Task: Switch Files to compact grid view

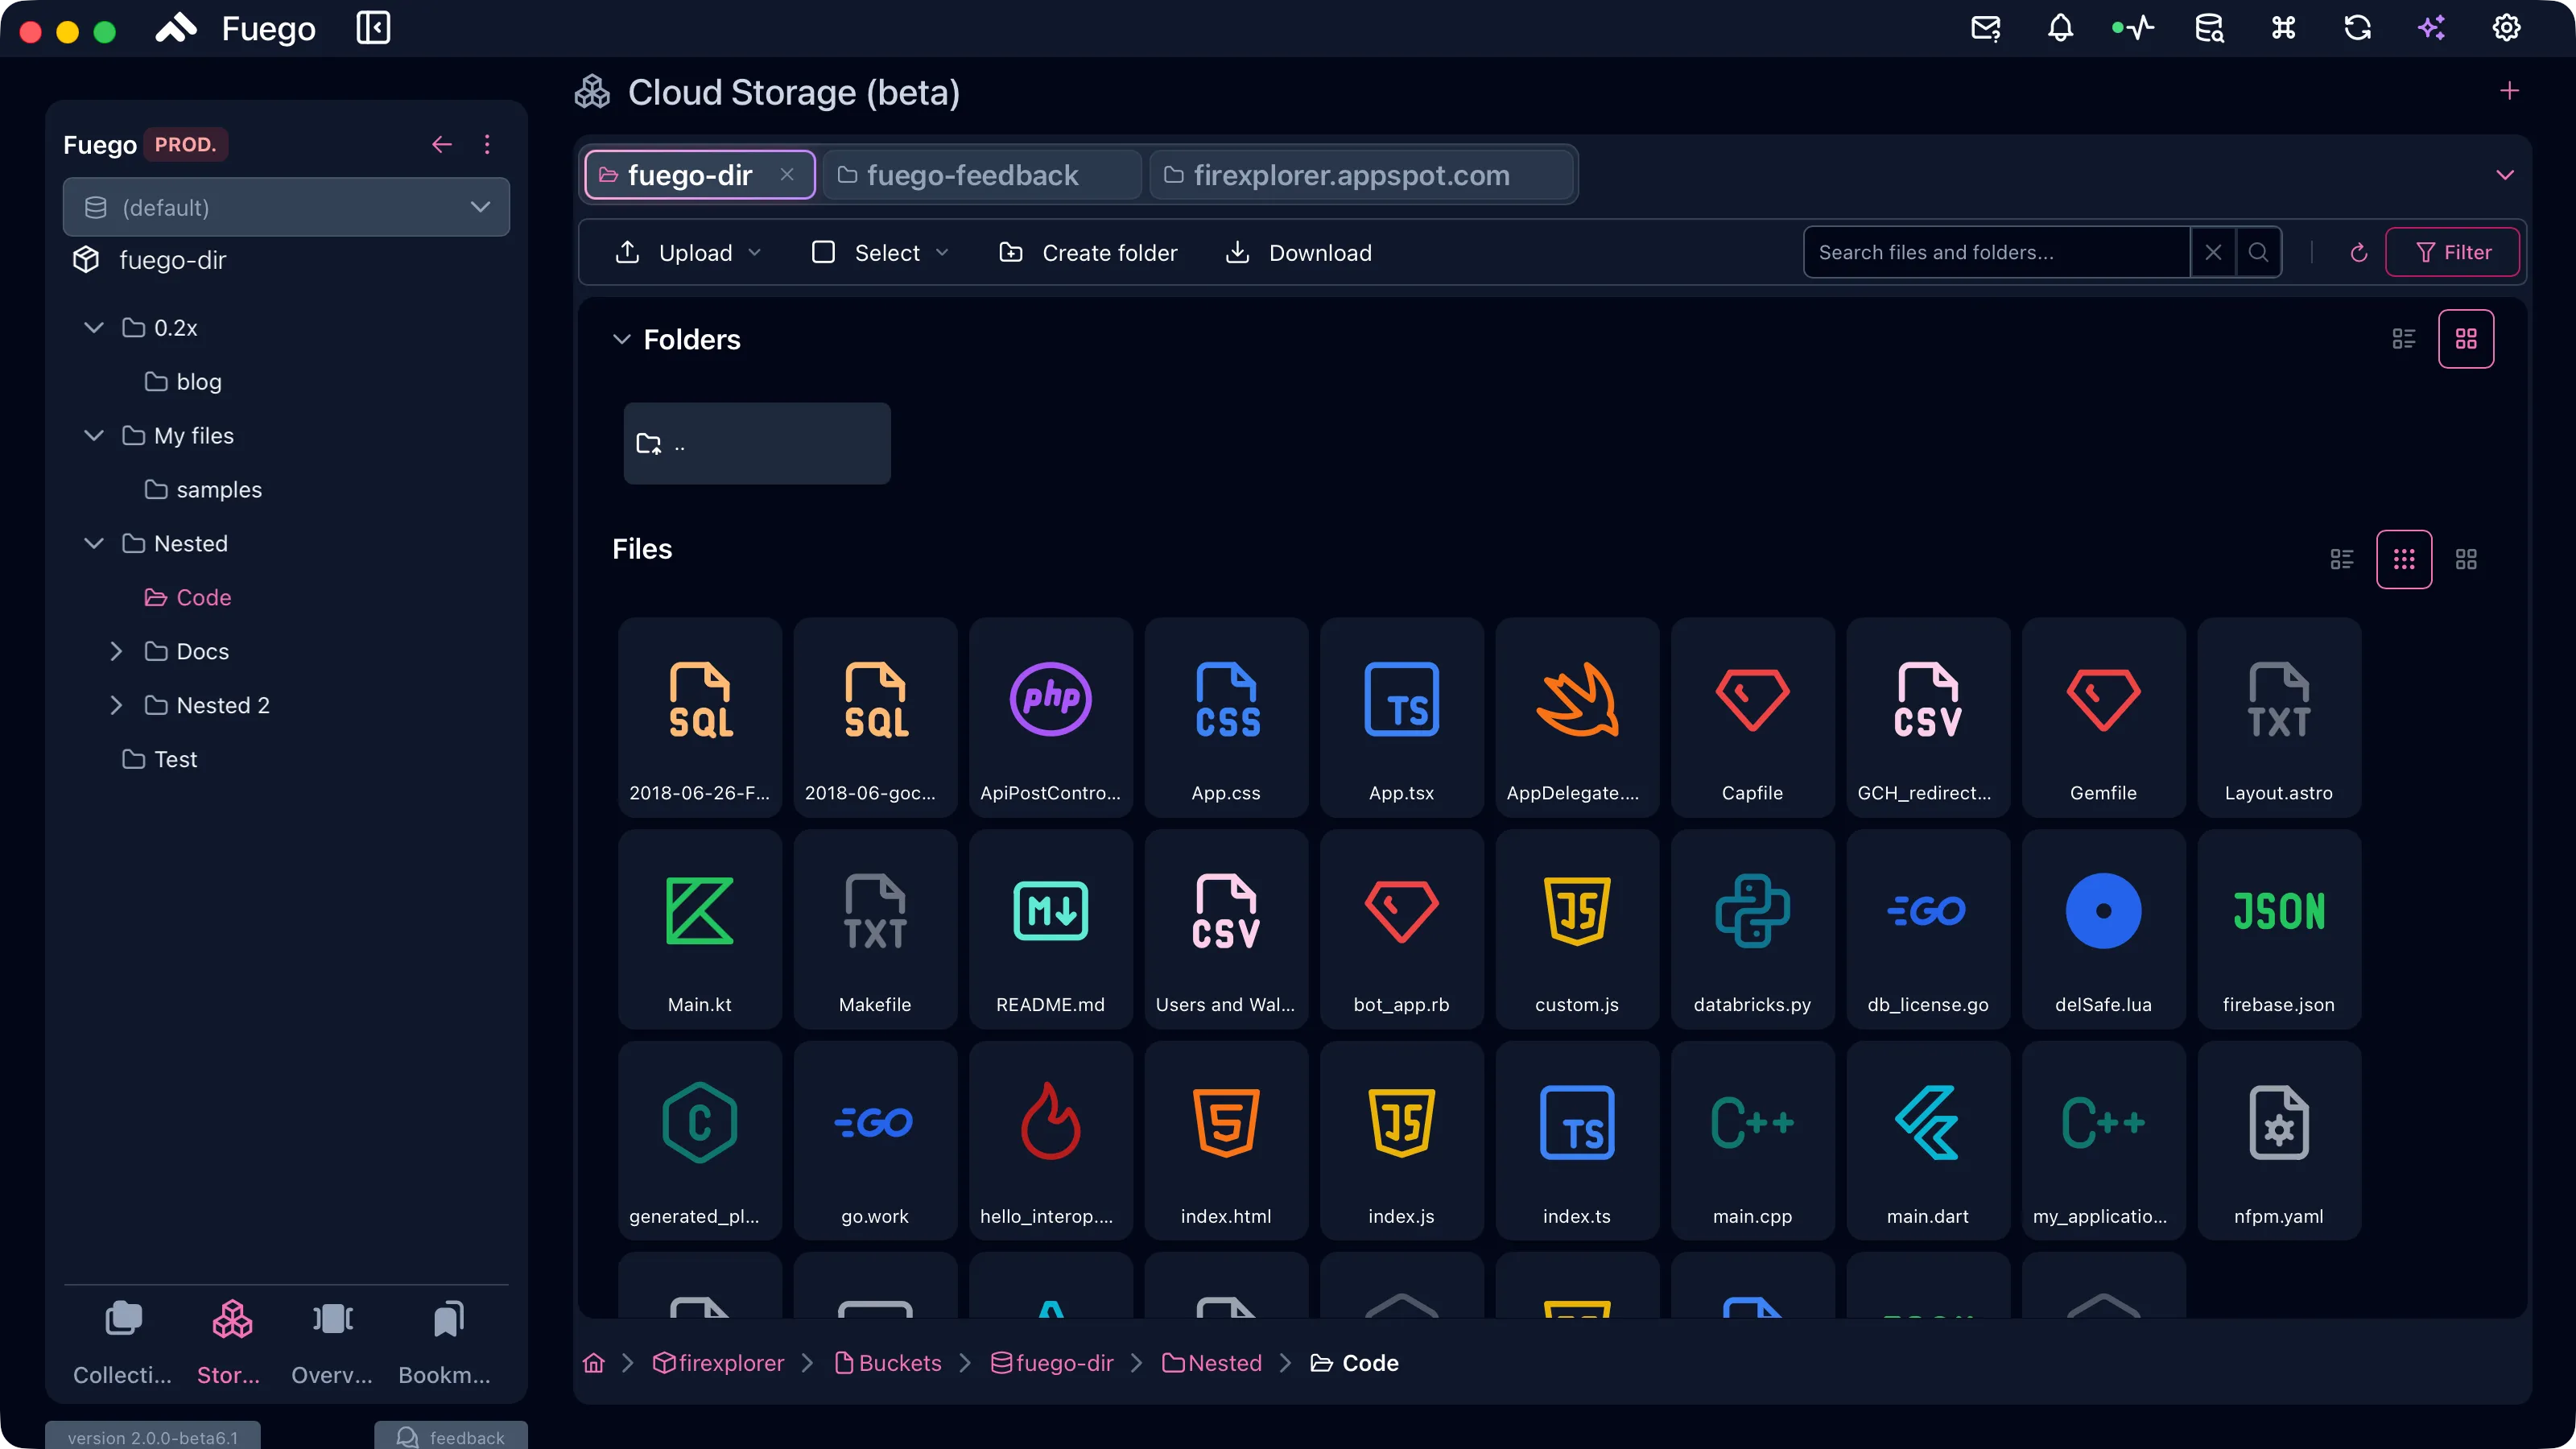Action: (2404, 559)
